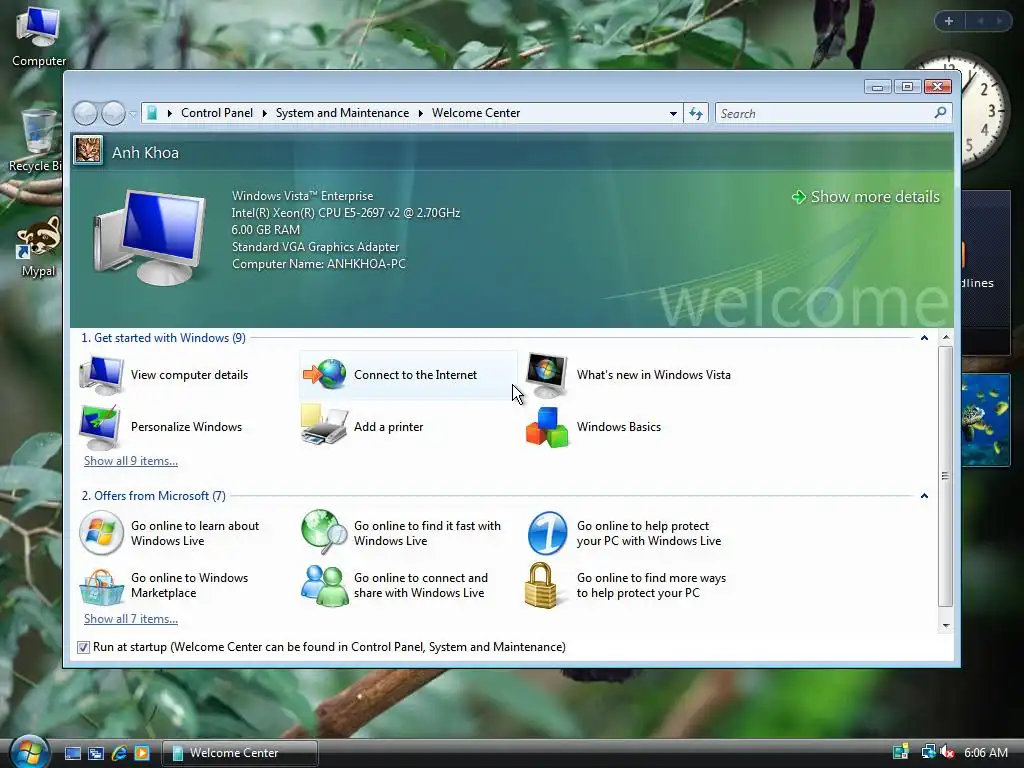
Task: Open the recent pages dropdown arrow
Action: [x=133, y=114]
